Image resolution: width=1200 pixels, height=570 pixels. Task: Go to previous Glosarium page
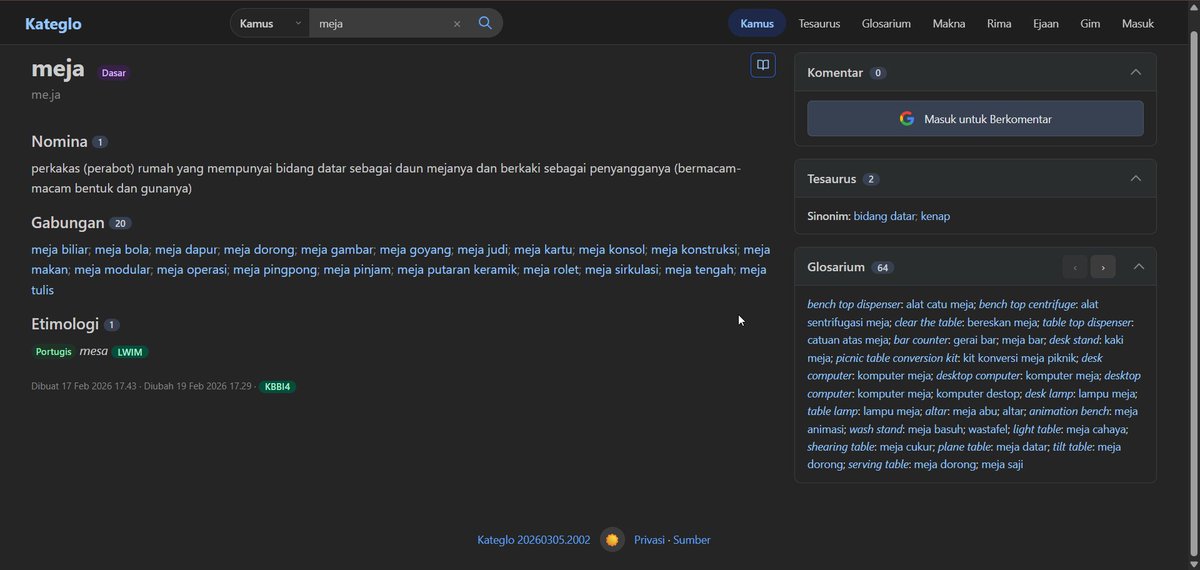click(x=1075, y=267)
